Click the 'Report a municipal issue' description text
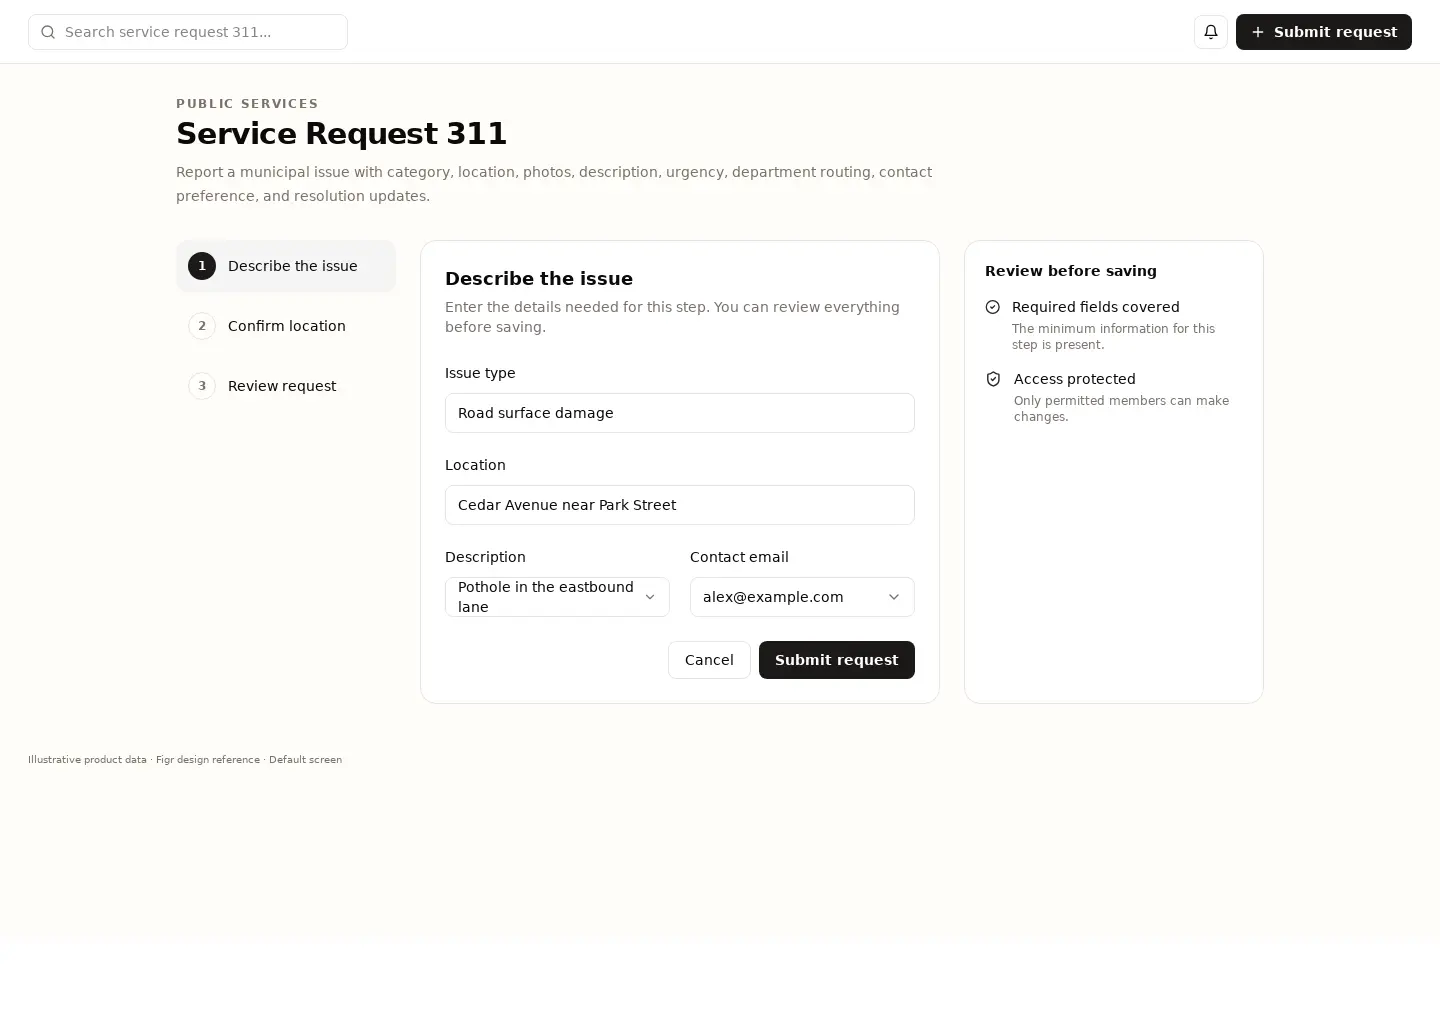Viewport: 1440px width, 1024px height. 554,184
